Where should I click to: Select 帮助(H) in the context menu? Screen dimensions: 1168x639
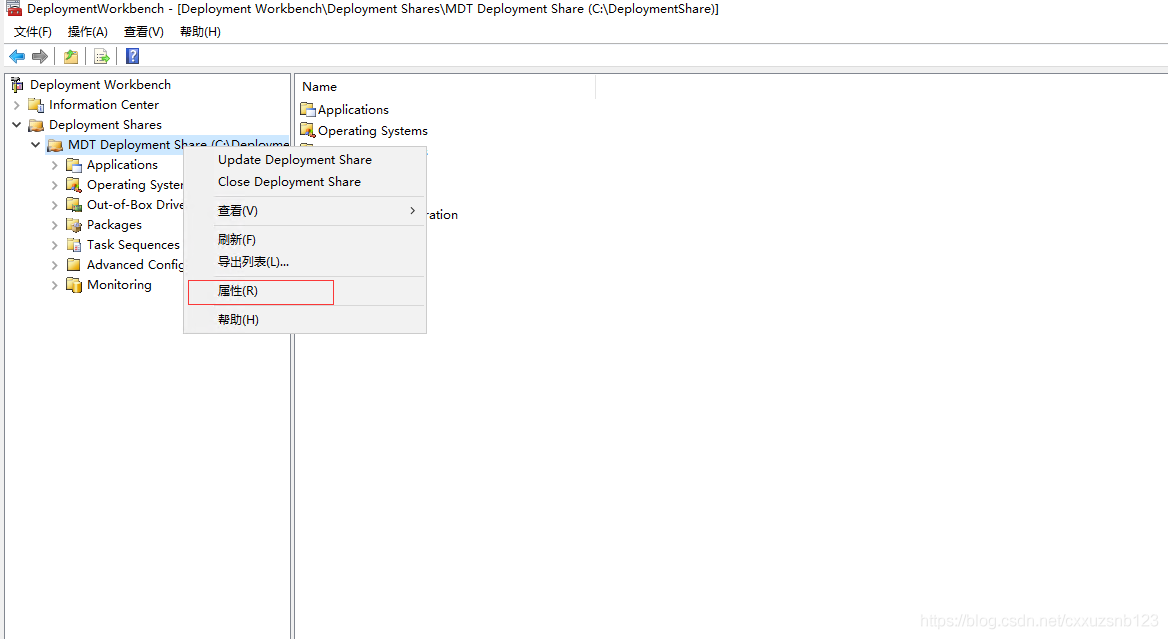[305, 320]
